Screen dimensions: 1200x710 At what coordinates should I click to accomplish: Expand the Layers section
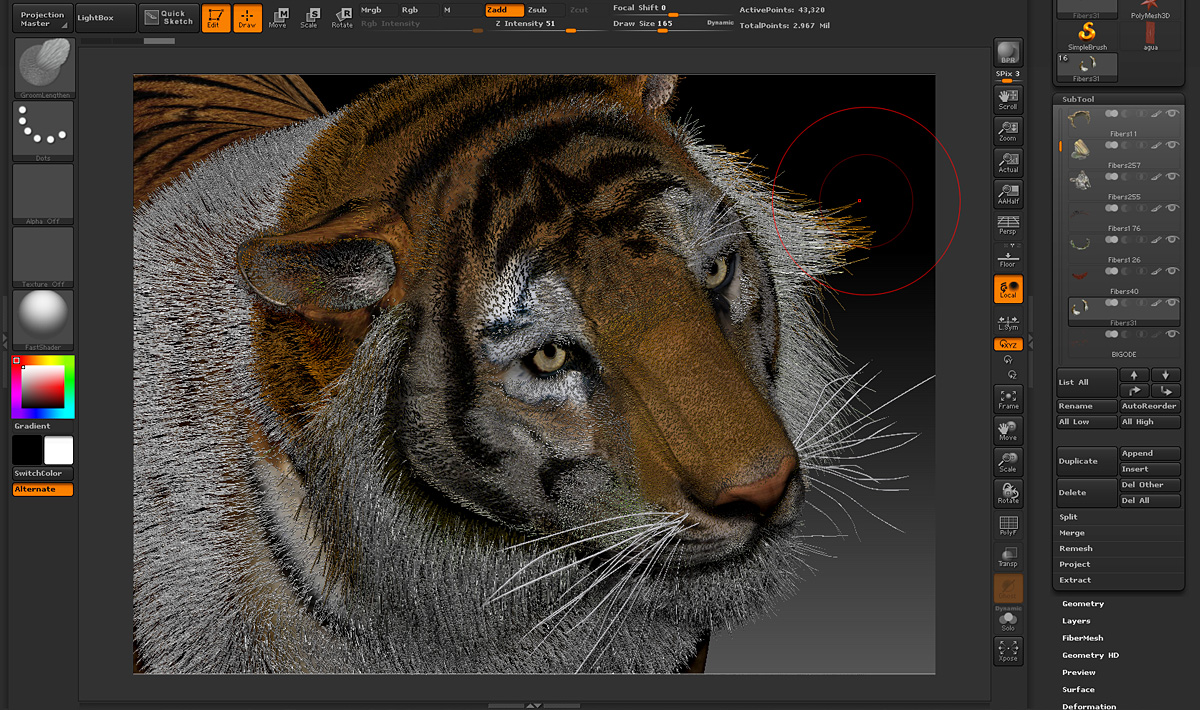1076,621
